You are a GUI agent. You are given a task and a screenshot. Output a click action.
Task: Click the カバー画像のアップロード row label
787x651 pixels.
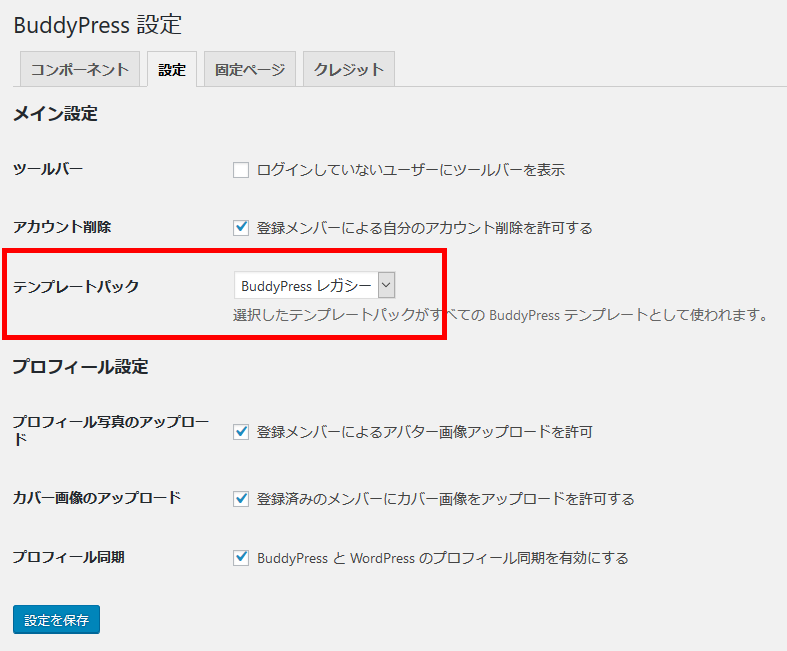[97, 498]
